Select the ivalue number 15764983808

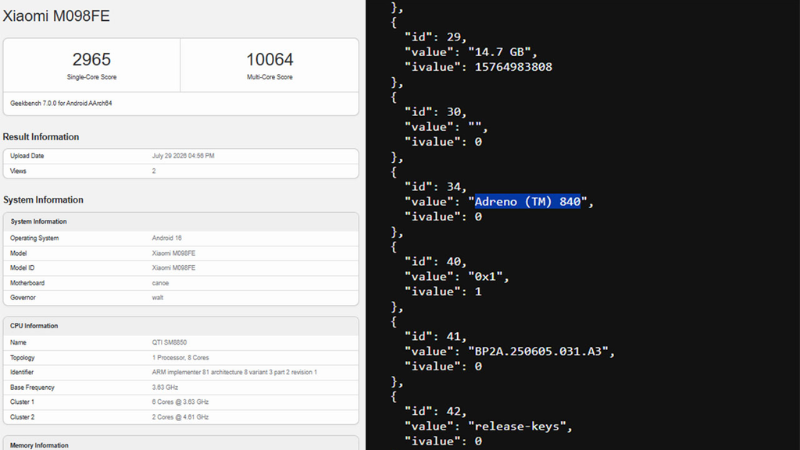pyautogui.click(x=513, y=67)
